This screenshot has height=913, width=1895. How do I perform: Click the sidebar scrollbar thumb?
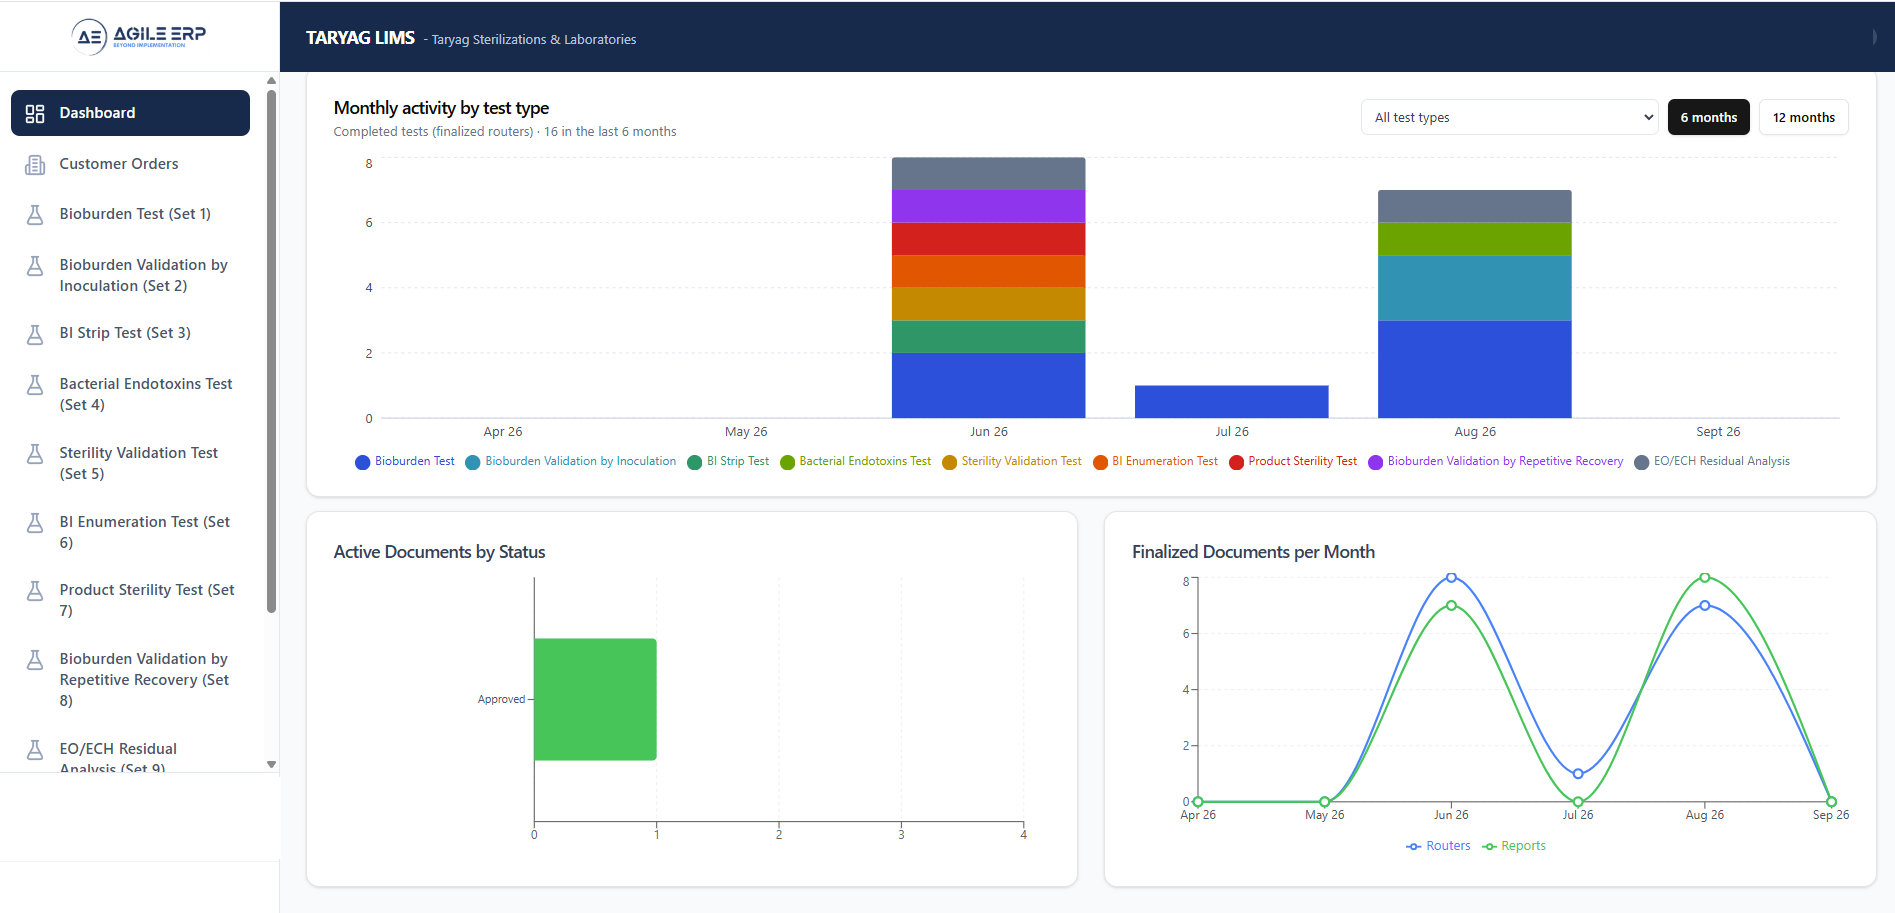point(271,351)
